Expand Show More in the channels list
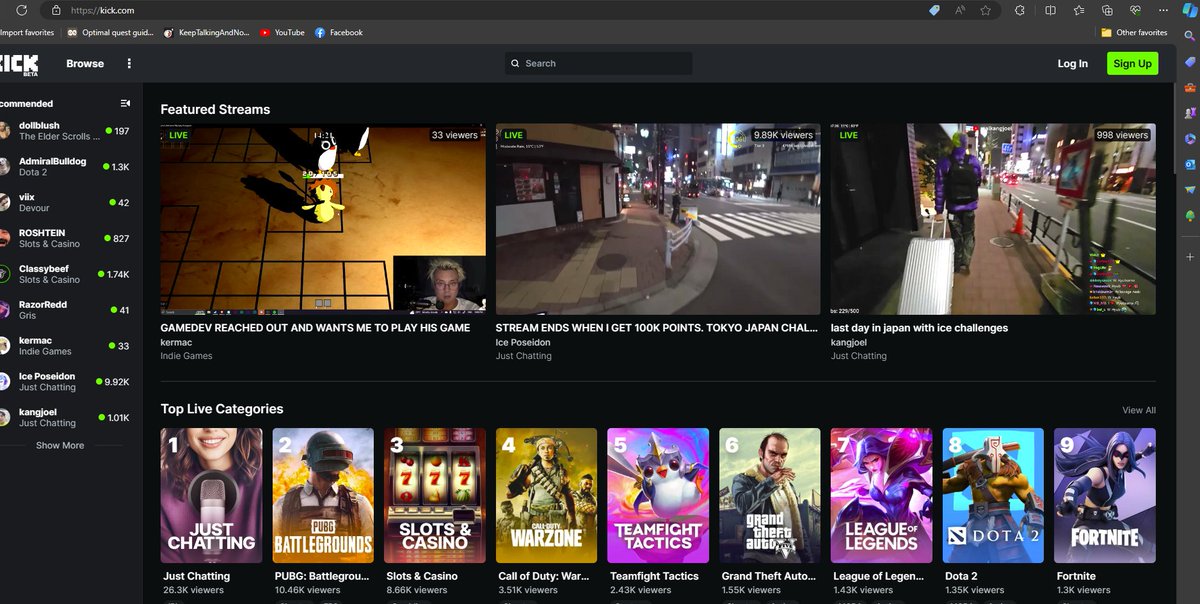 click(60, 445)
